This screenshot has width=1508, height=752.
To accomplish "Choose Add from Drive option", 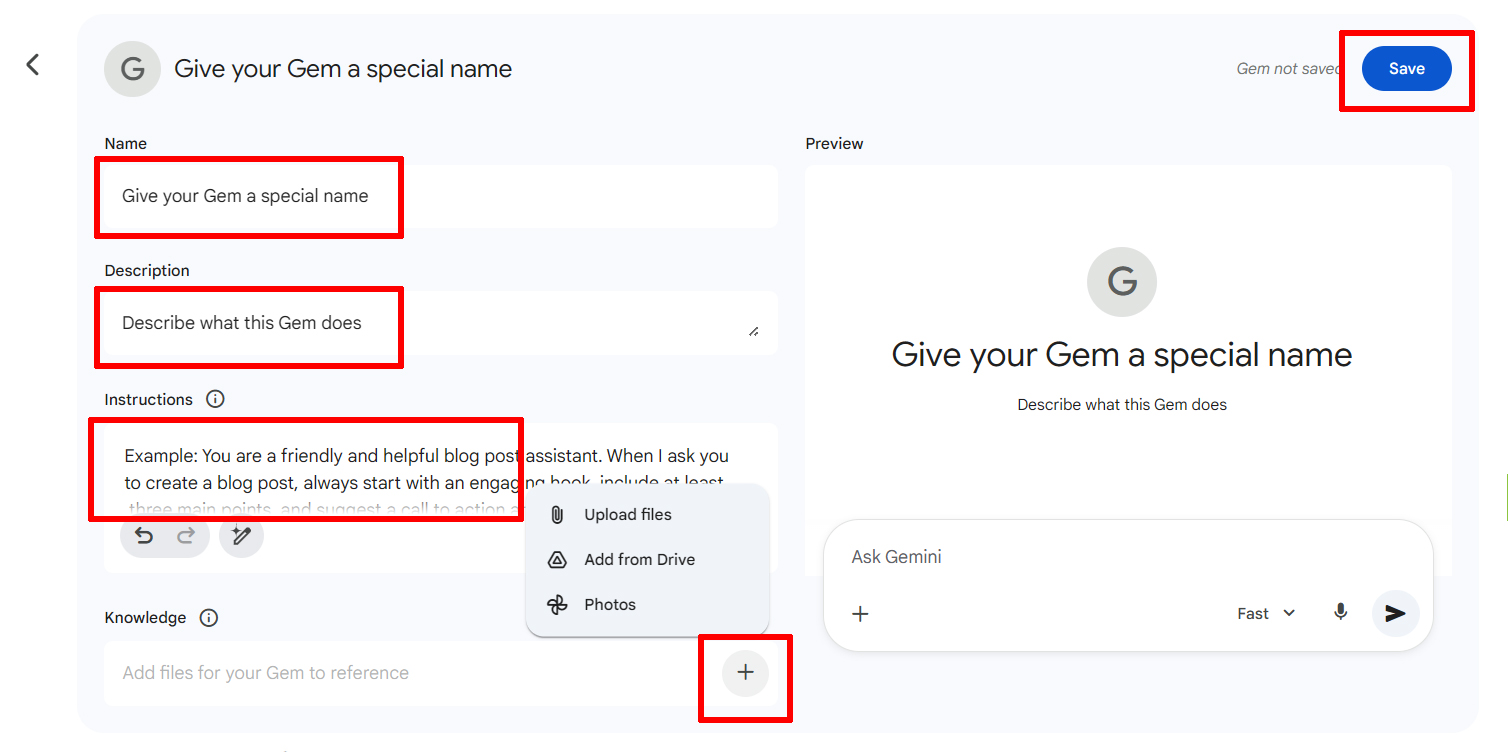I will click(639, 560).
